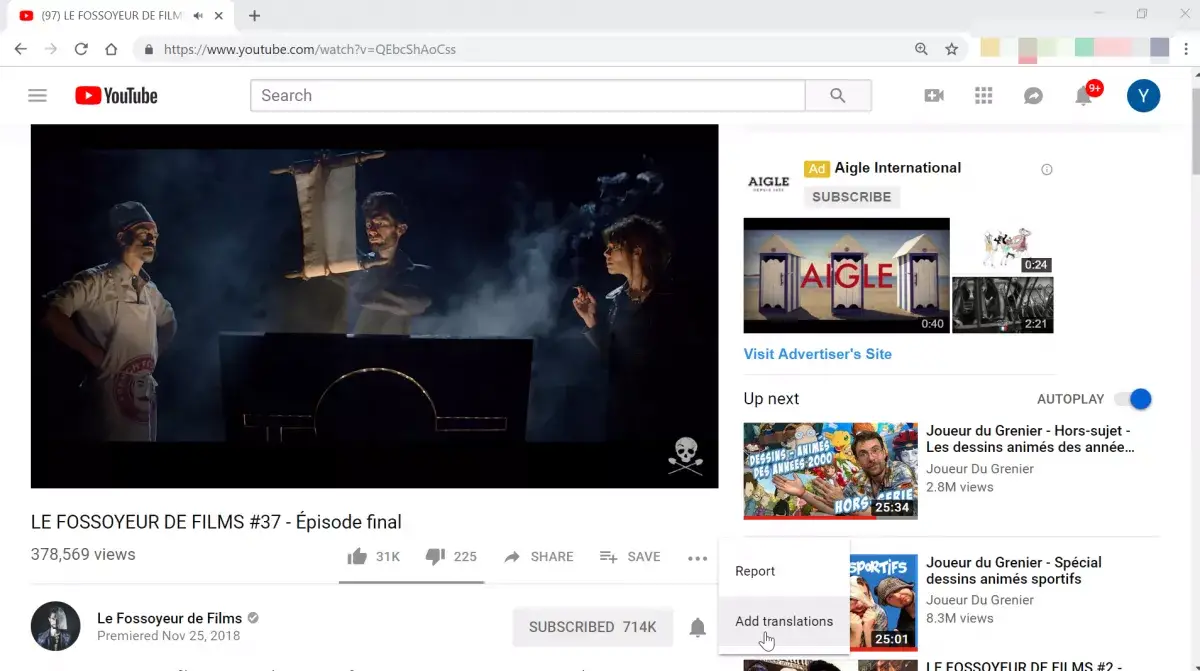Open the ad thumbnail lasting 2:21

1003,305
